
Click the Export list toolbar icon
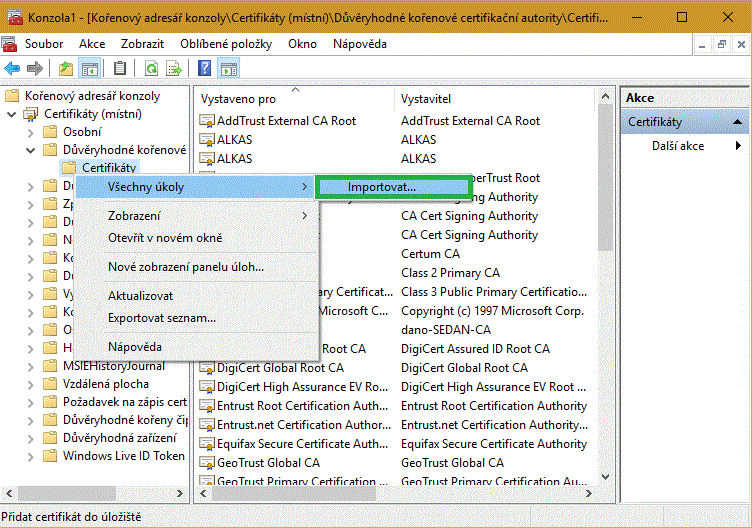tap(174, 68)
